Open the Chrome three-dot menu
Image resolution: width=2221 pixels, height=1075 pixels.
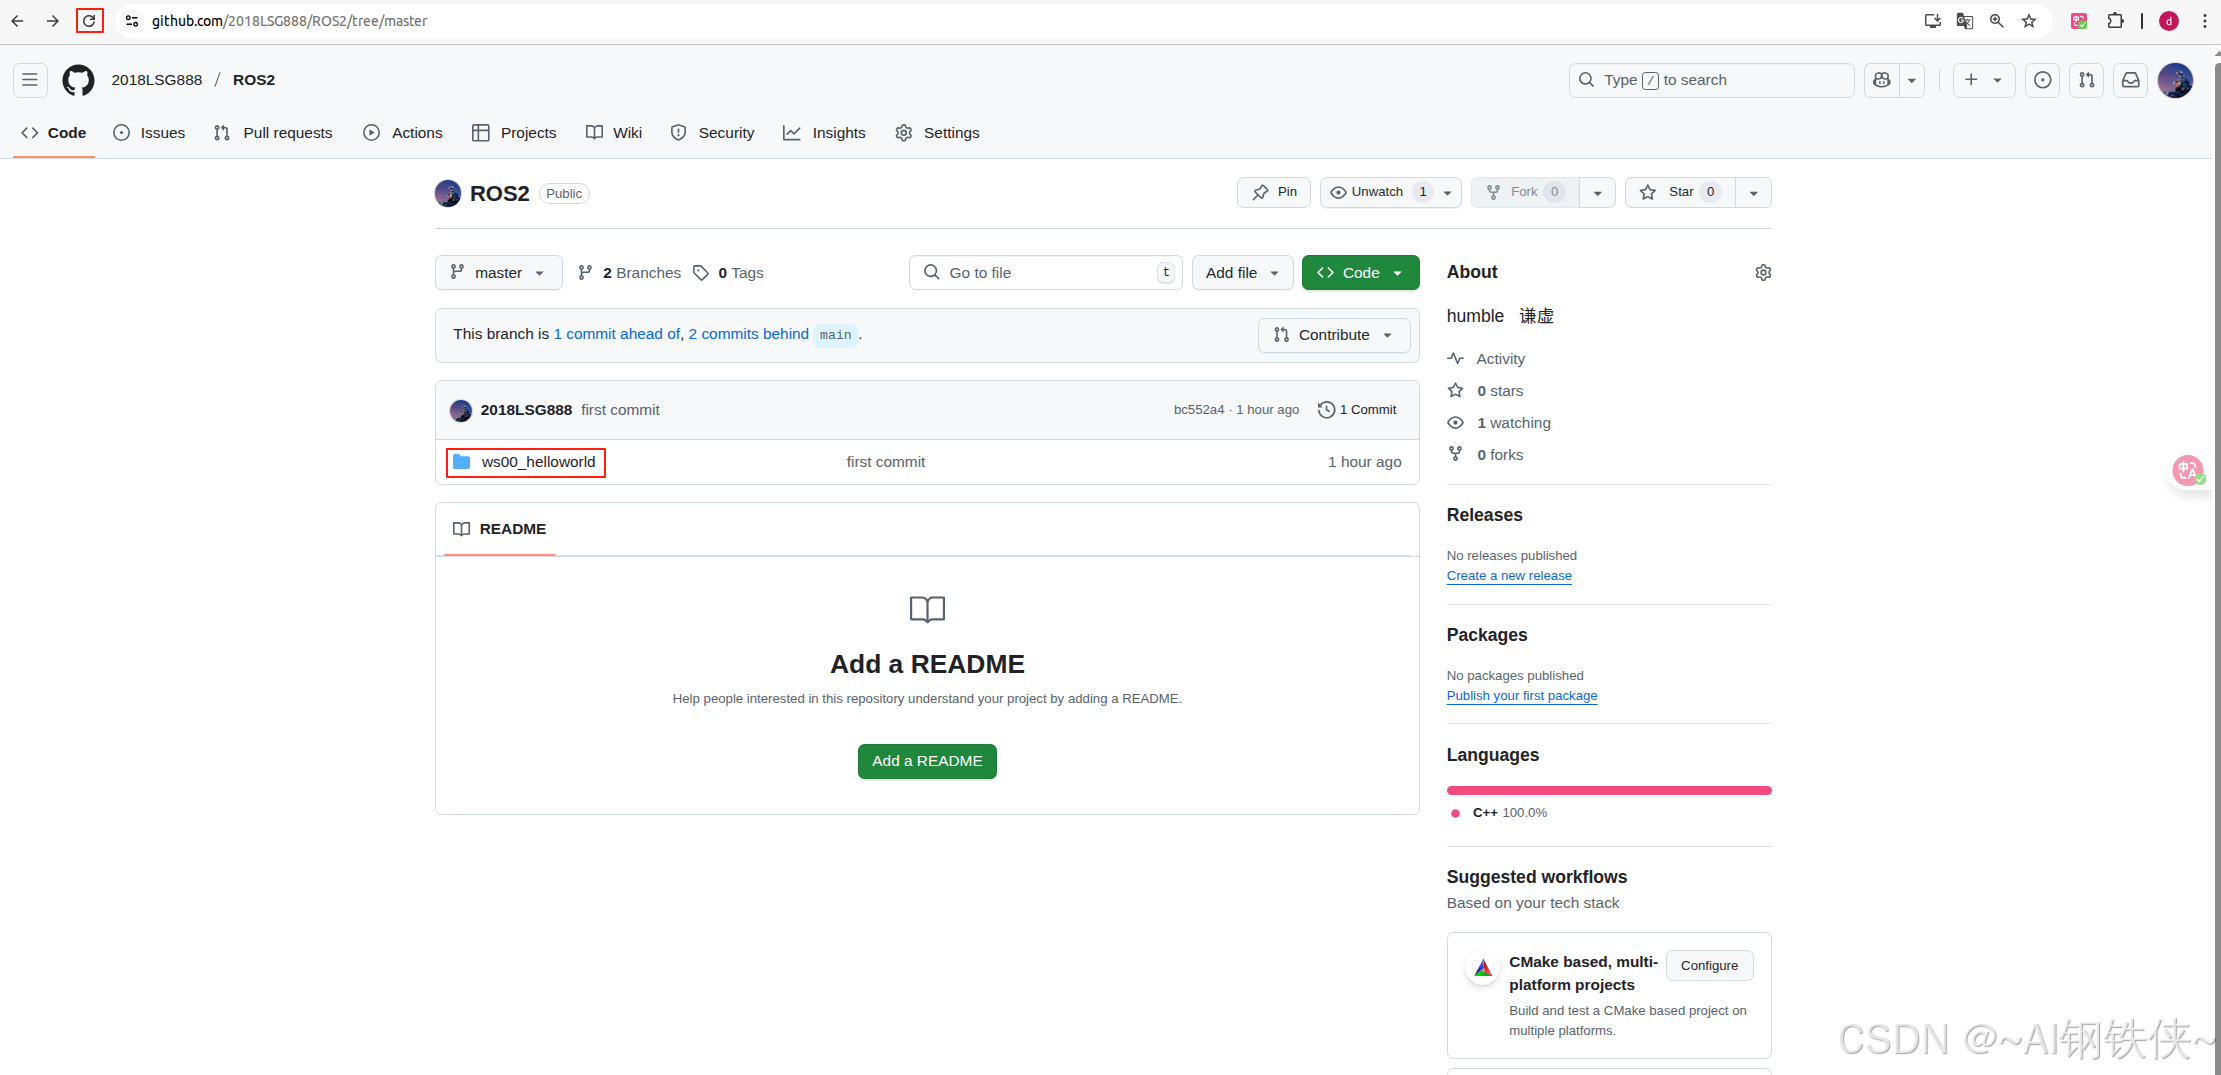click(x=2204, y=21)
